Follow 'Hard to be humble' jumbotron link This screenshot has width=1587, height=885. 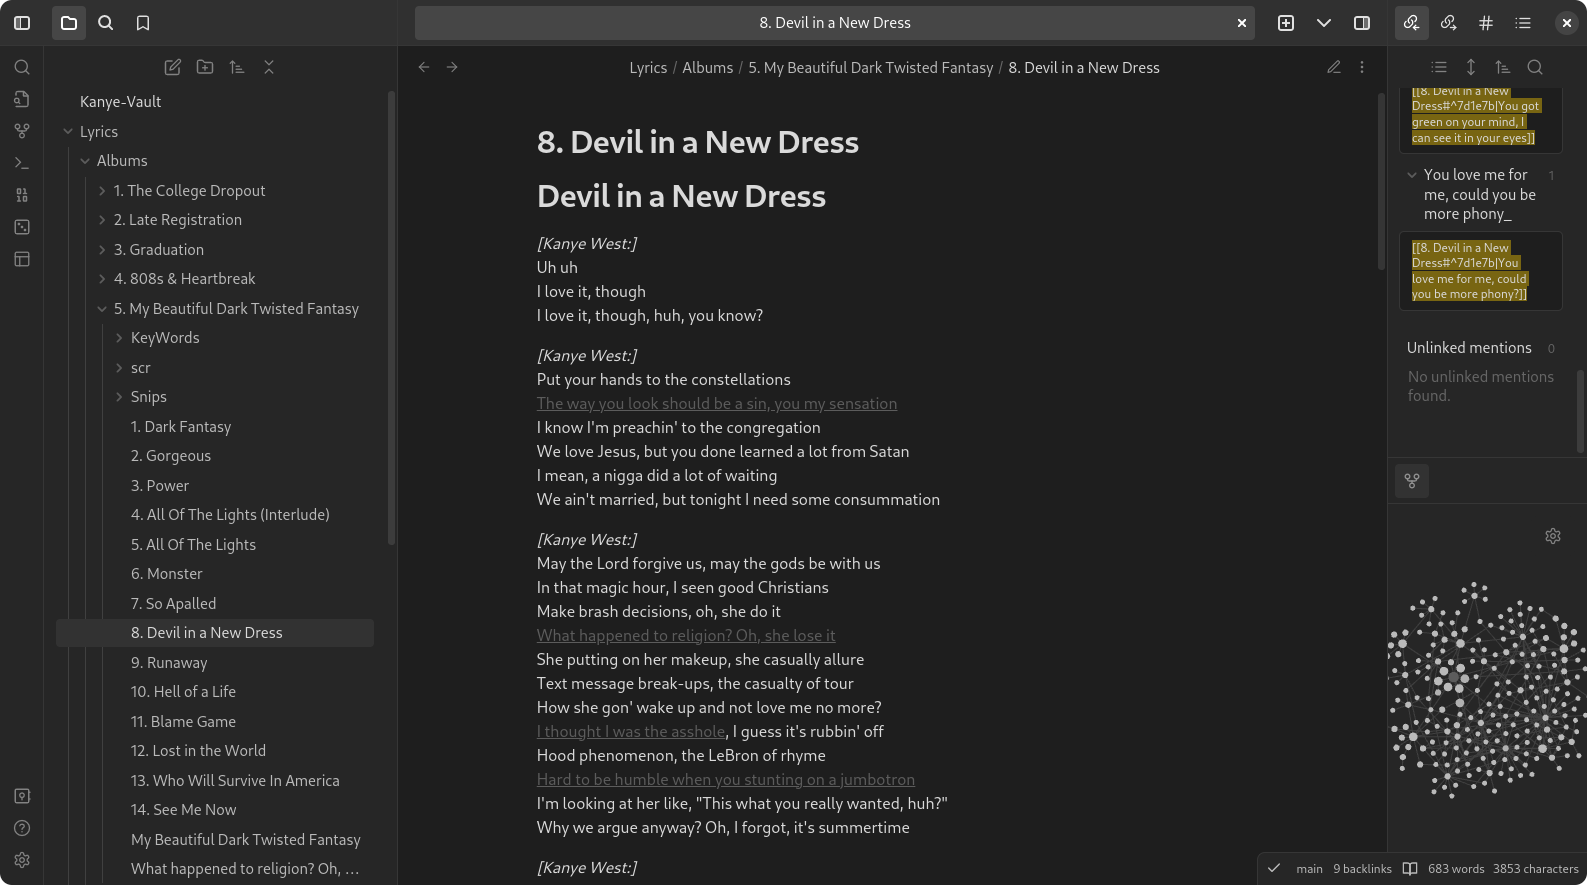coord(726,780)
